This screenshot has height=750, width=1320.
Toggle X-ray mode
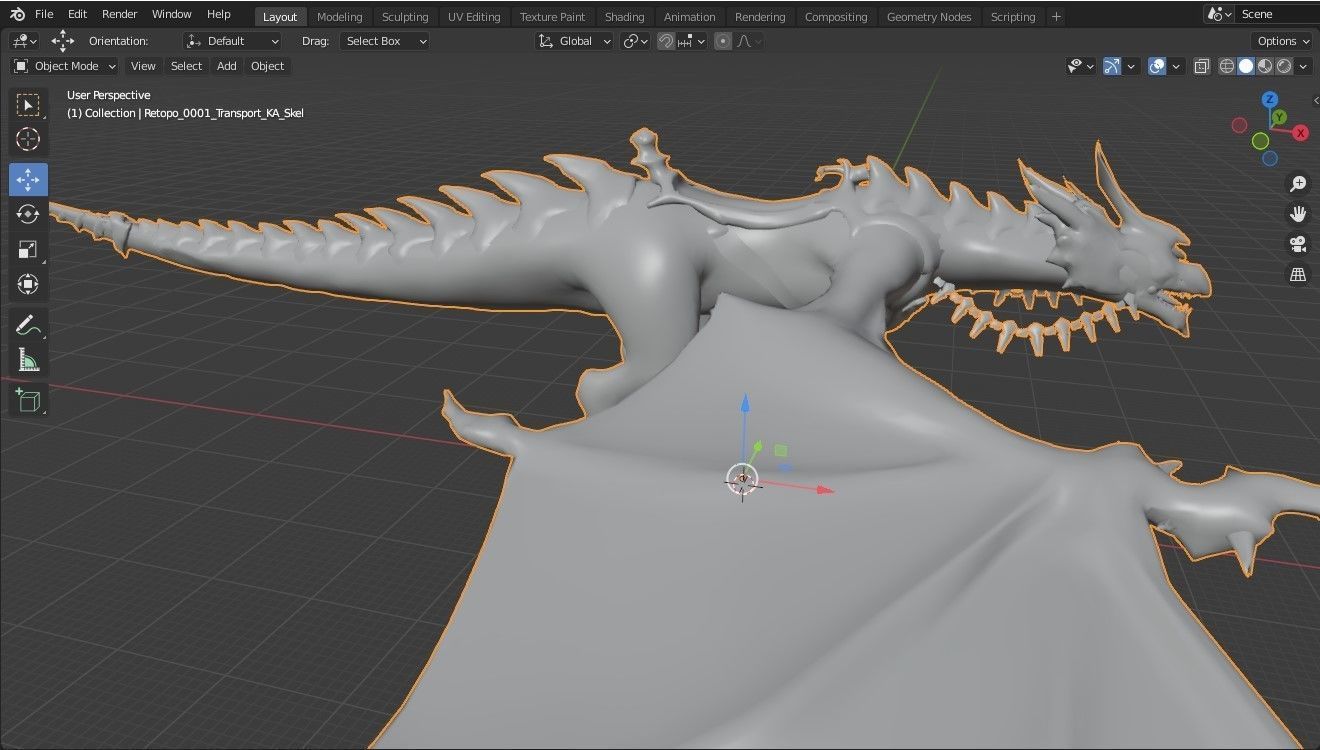click(x=1201, y=66)
